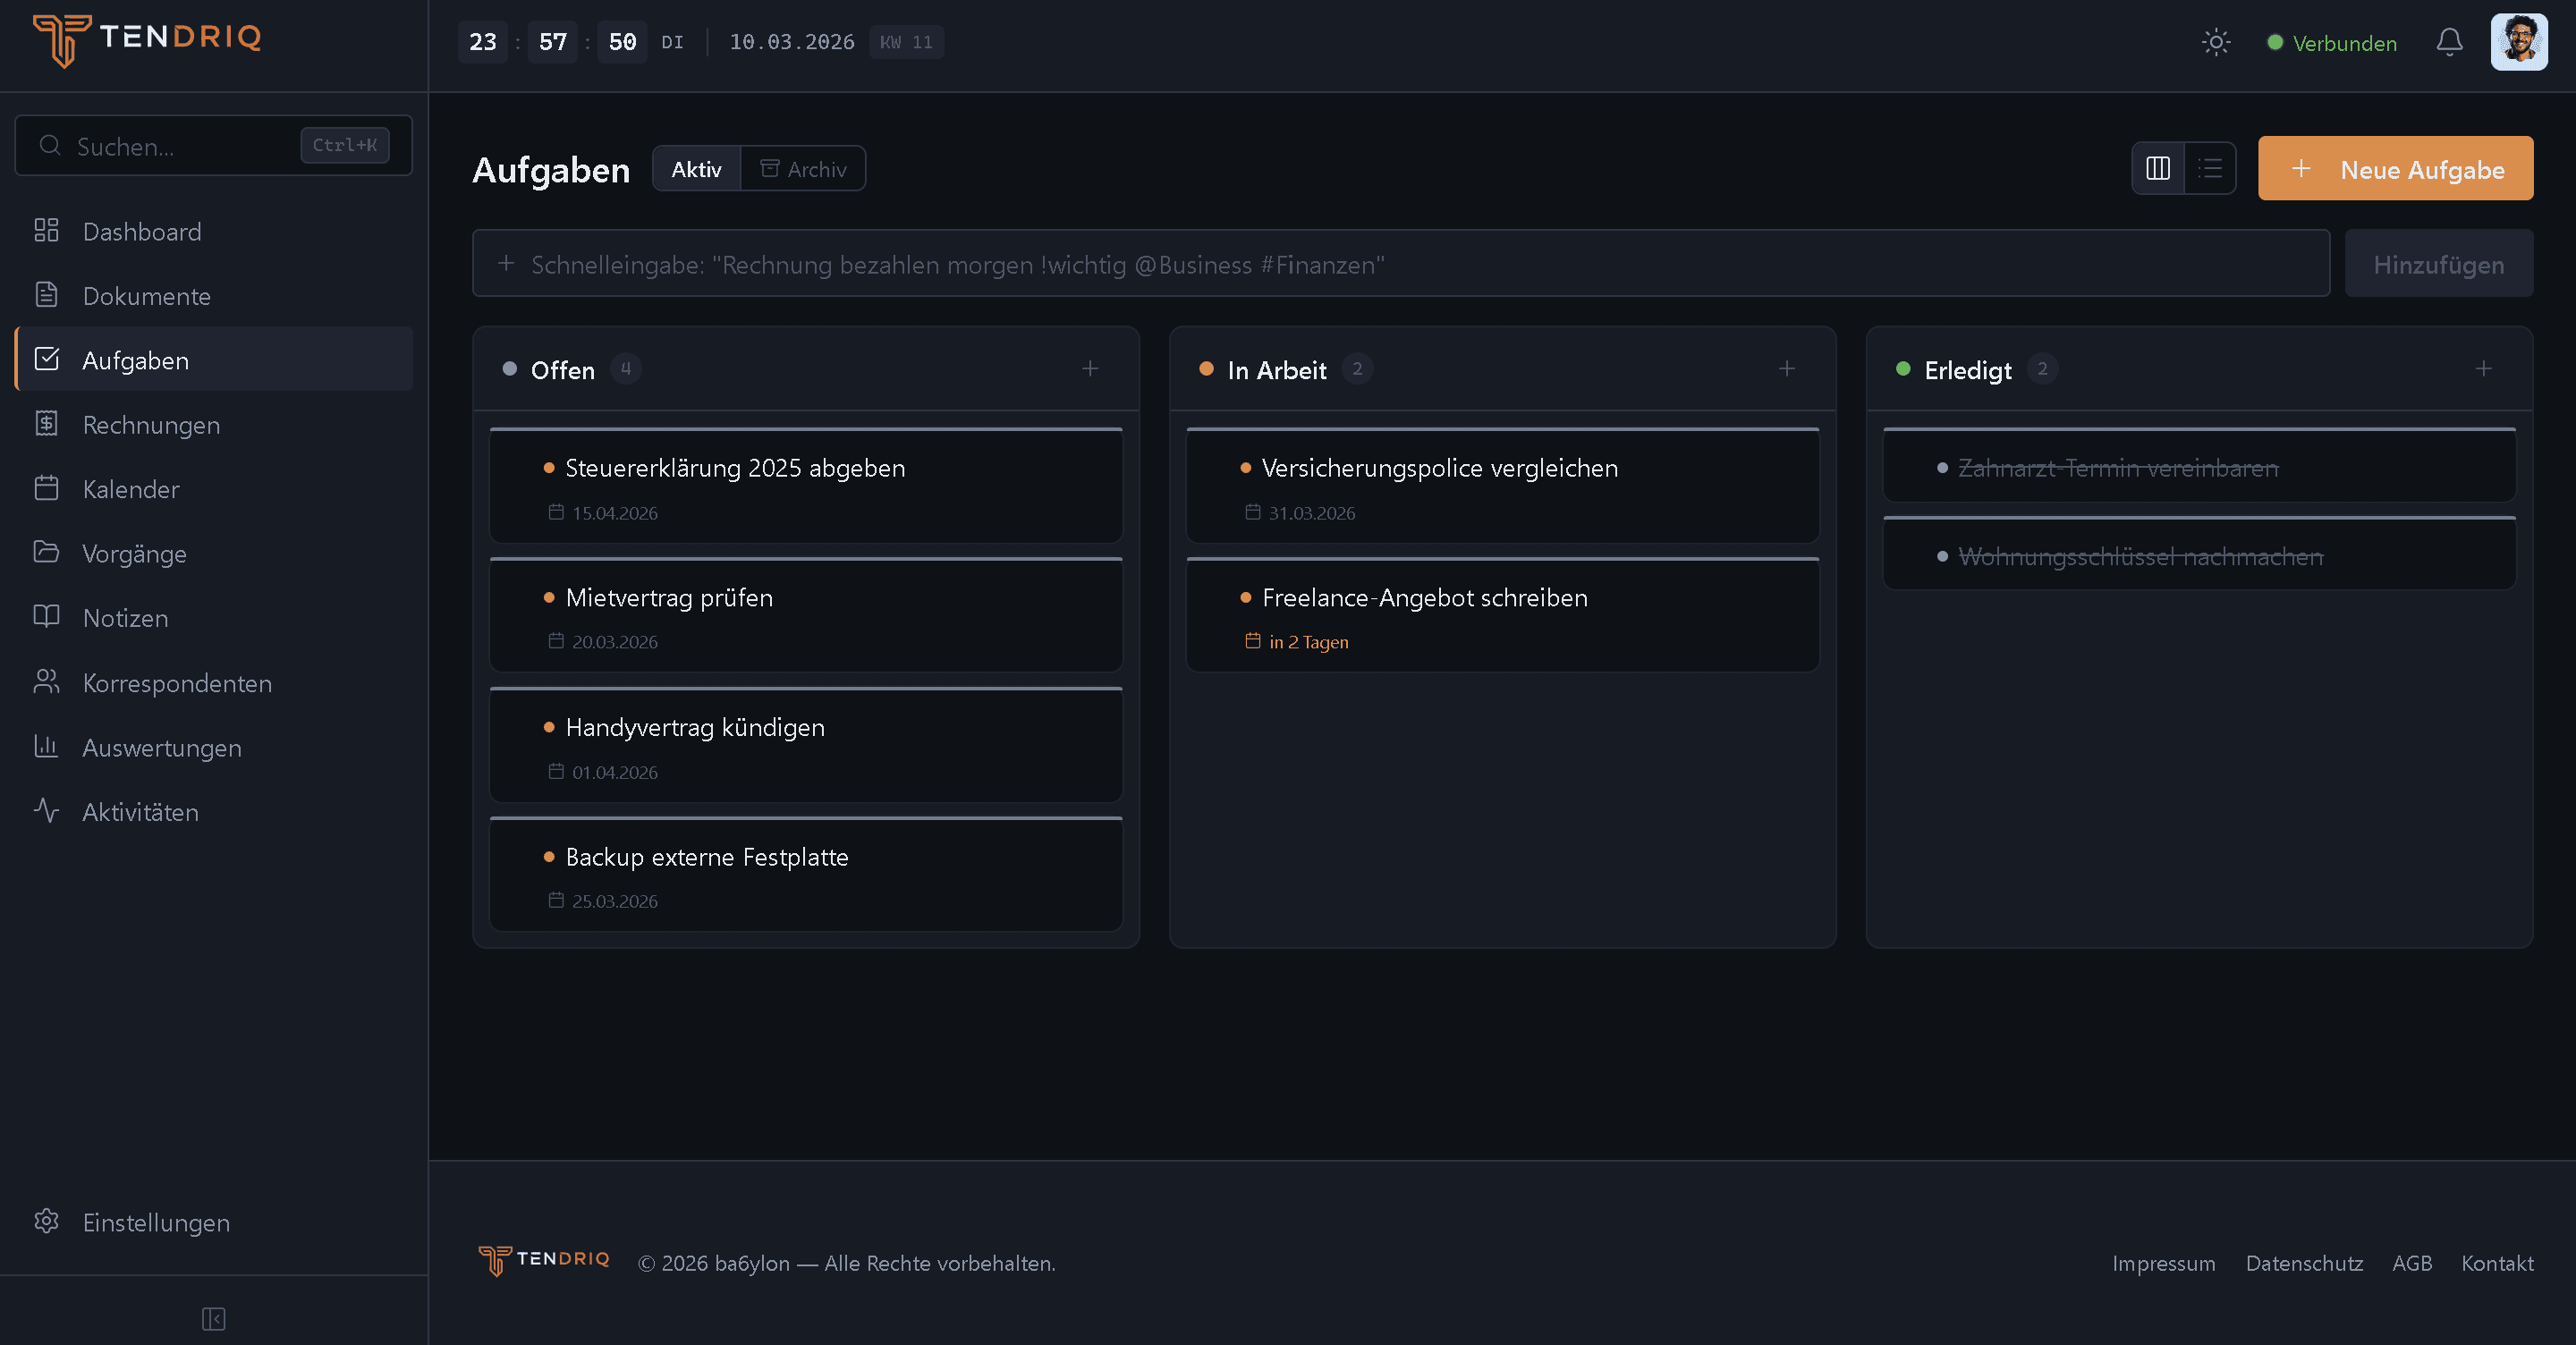Switch to the Archiv tab

[x=803, y=169]
